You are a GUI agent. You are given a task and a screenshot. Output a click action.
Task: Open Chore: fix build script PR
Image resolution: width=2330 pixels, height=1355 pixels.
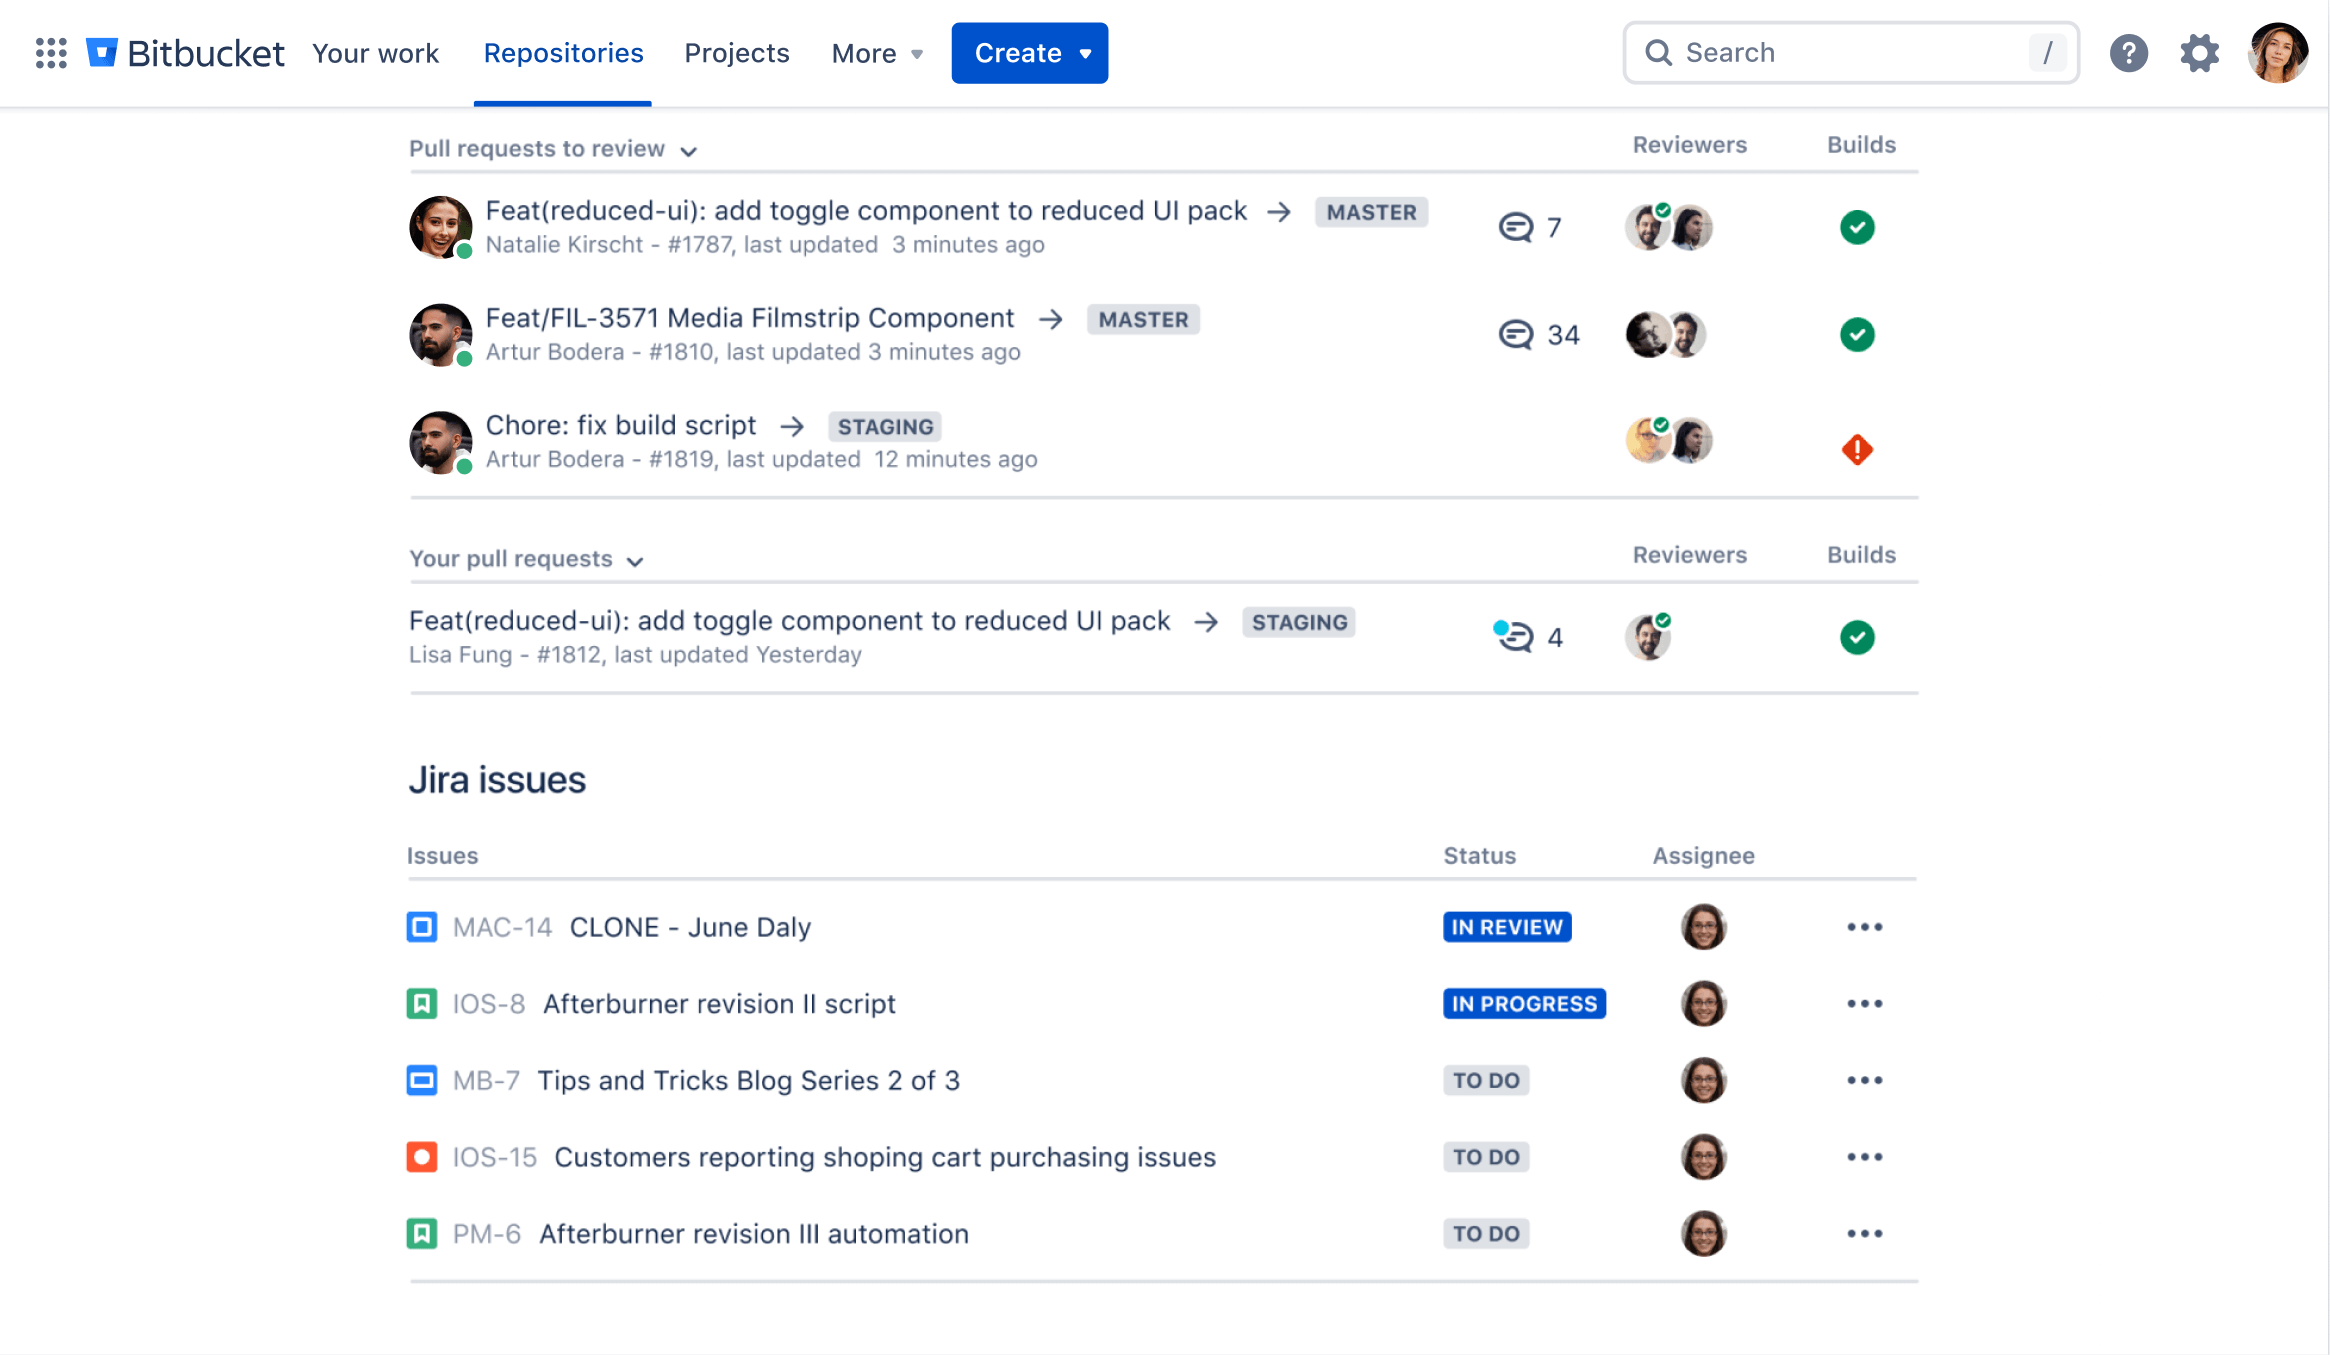coord(621,425)
